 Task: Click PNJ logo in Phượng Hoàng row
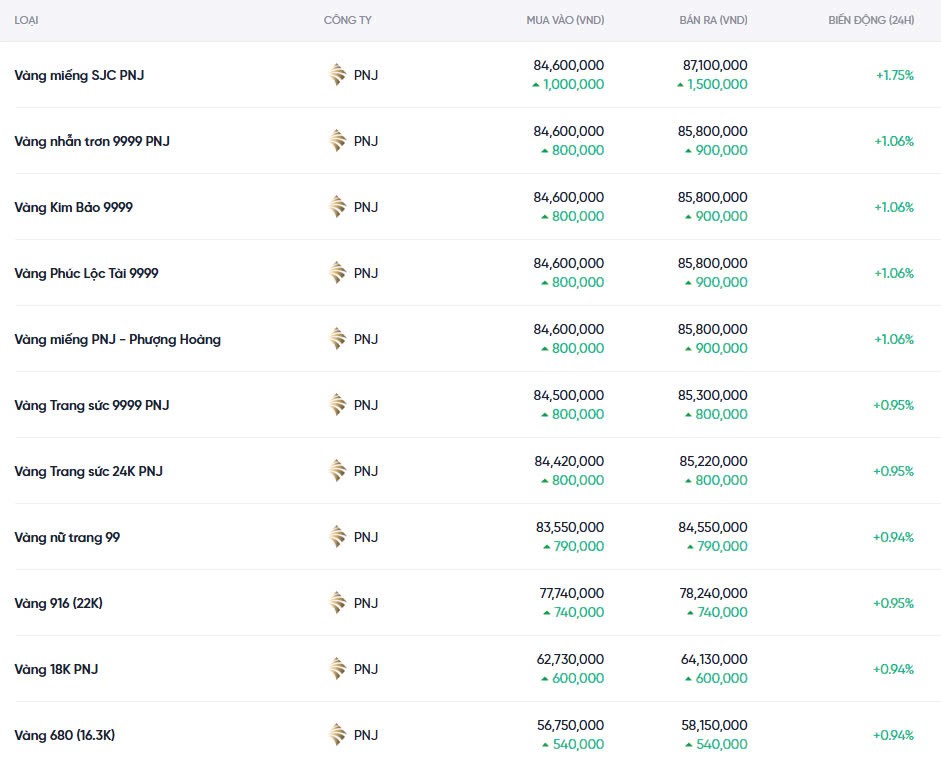pyautogui.click(x=338, y=339)
